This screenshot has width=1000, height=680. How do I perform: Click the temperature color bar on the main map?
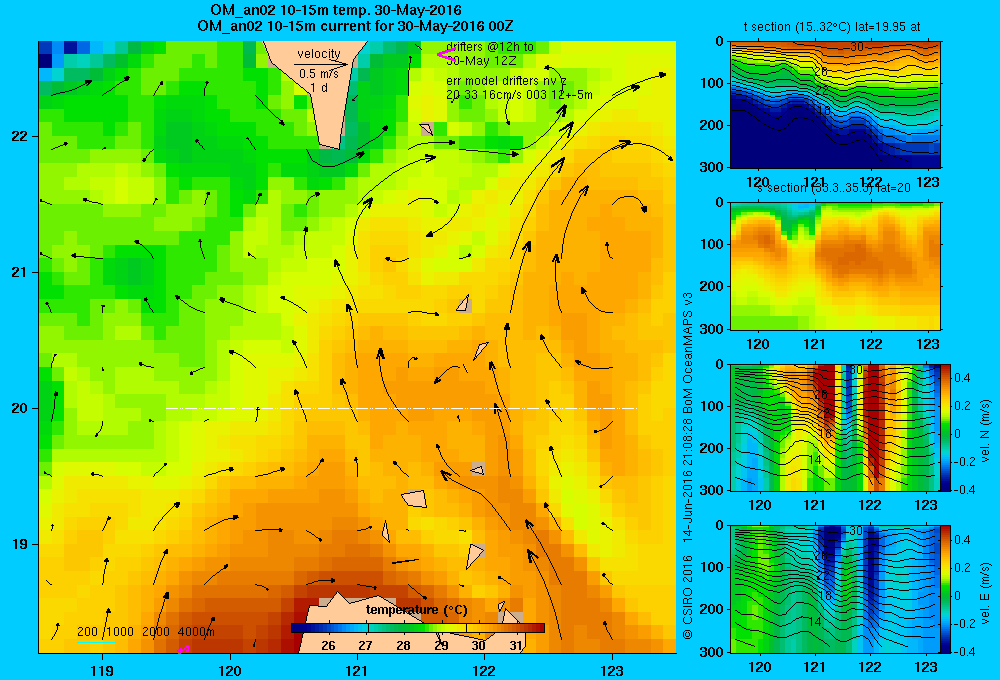418,628
